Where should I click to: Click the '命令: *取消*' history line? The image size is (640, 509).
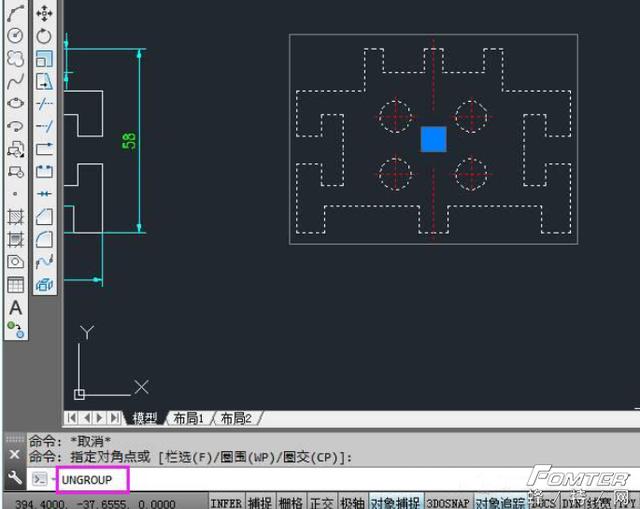click(69, 441)
